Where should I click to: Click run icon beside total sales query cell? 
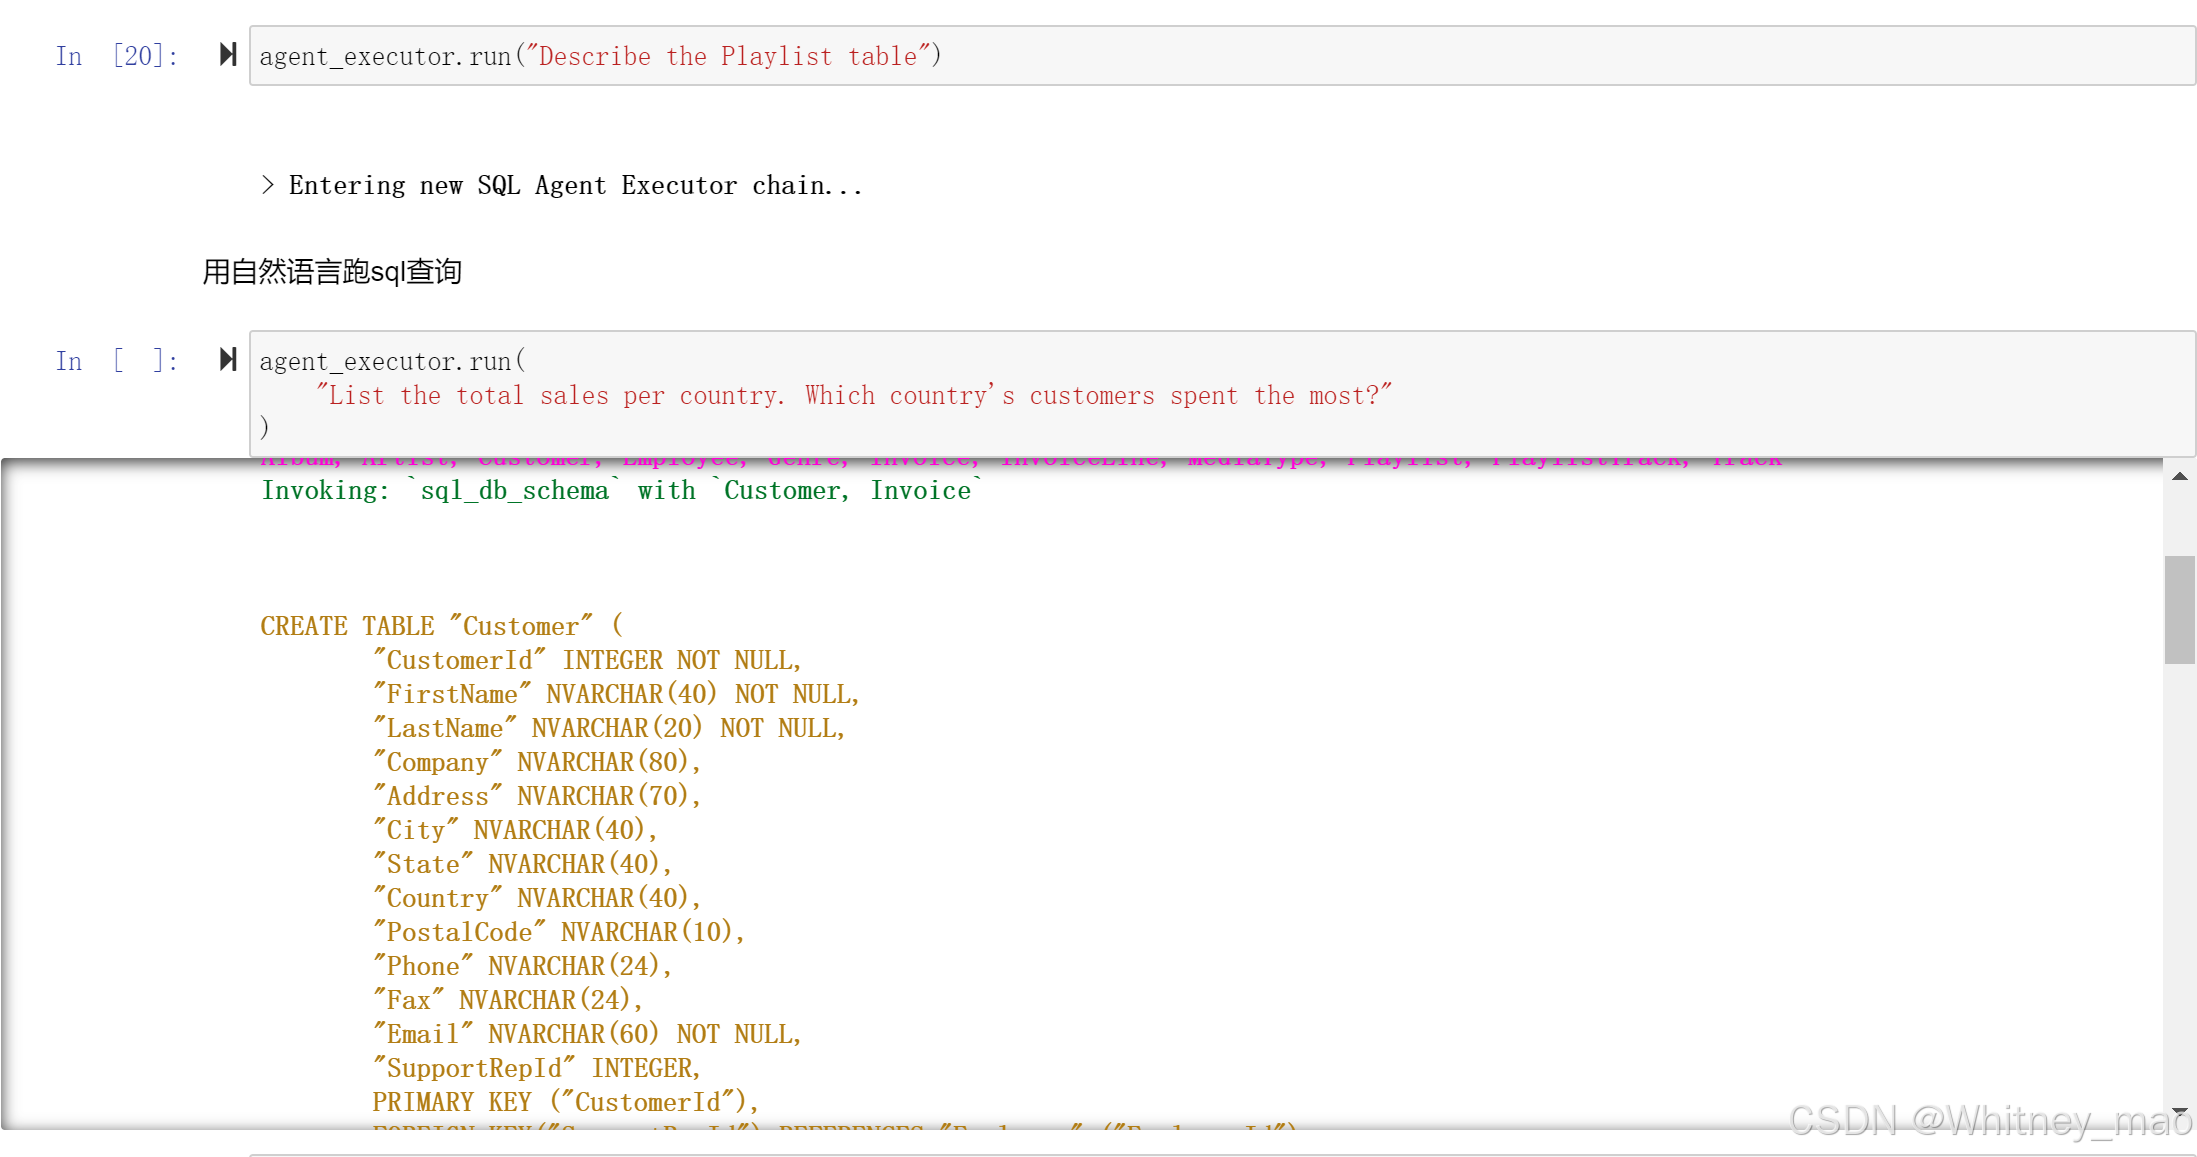pos(228,359)
